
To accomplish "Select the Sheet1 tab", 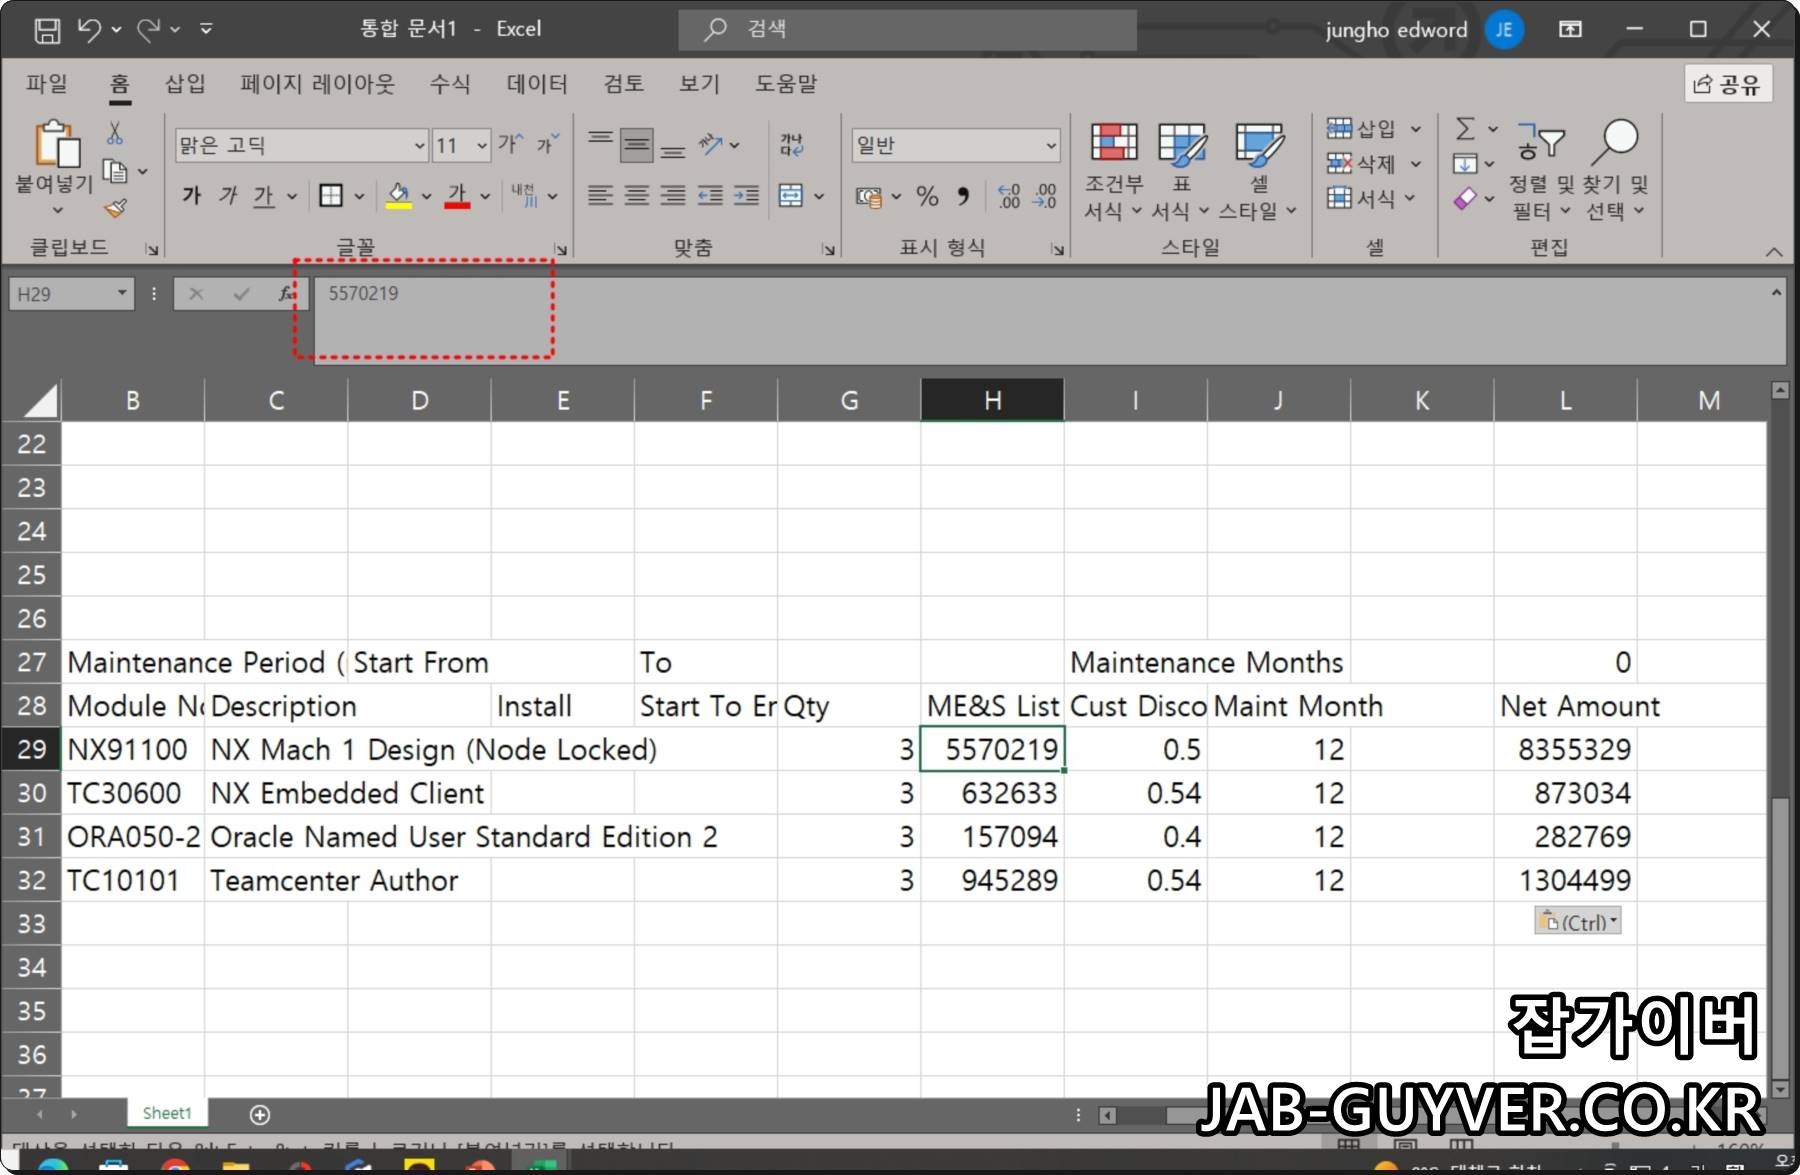I will coord(167,1113).
